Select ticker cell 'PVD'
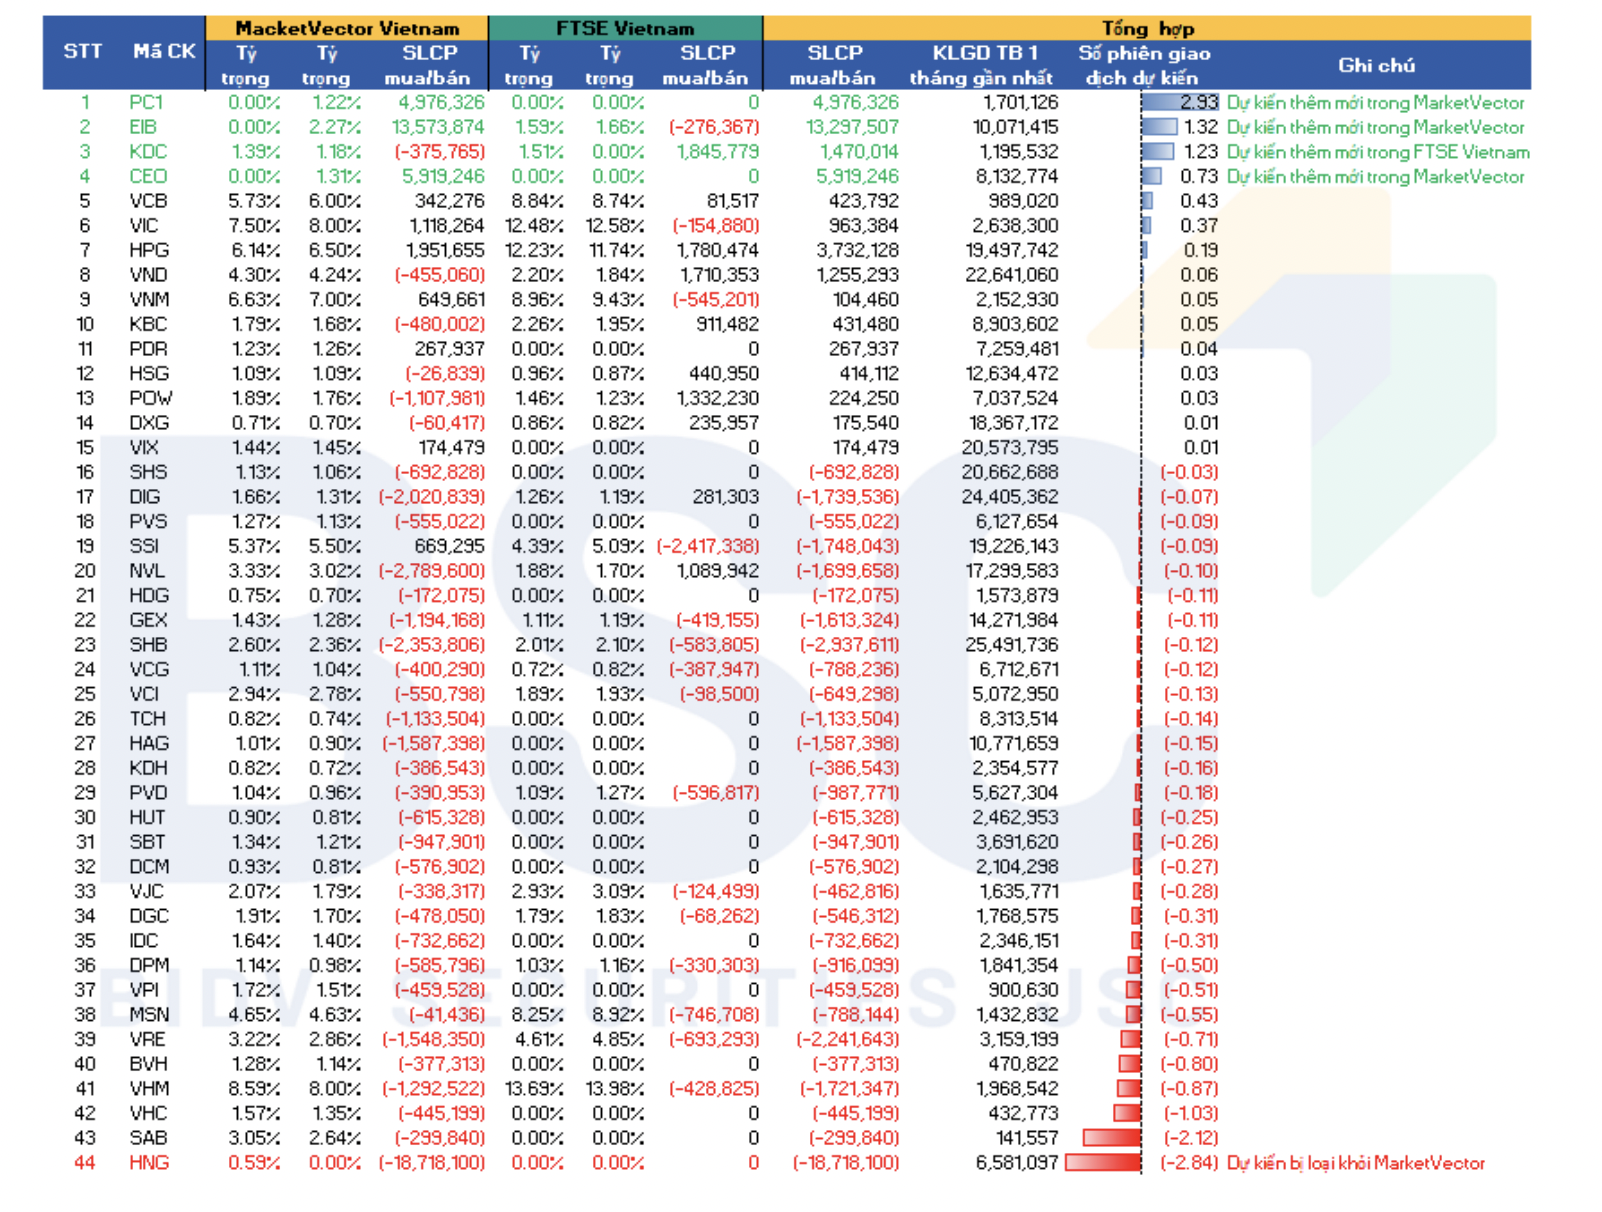 point(148,793)
